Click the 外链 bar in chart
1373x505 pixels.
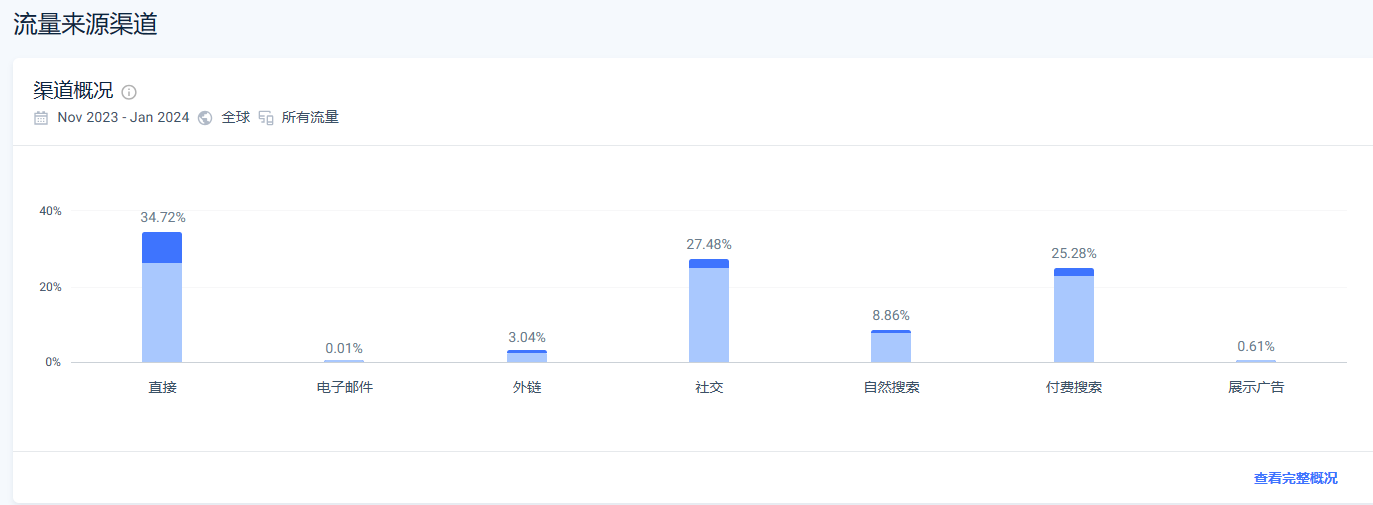[527, 356]
